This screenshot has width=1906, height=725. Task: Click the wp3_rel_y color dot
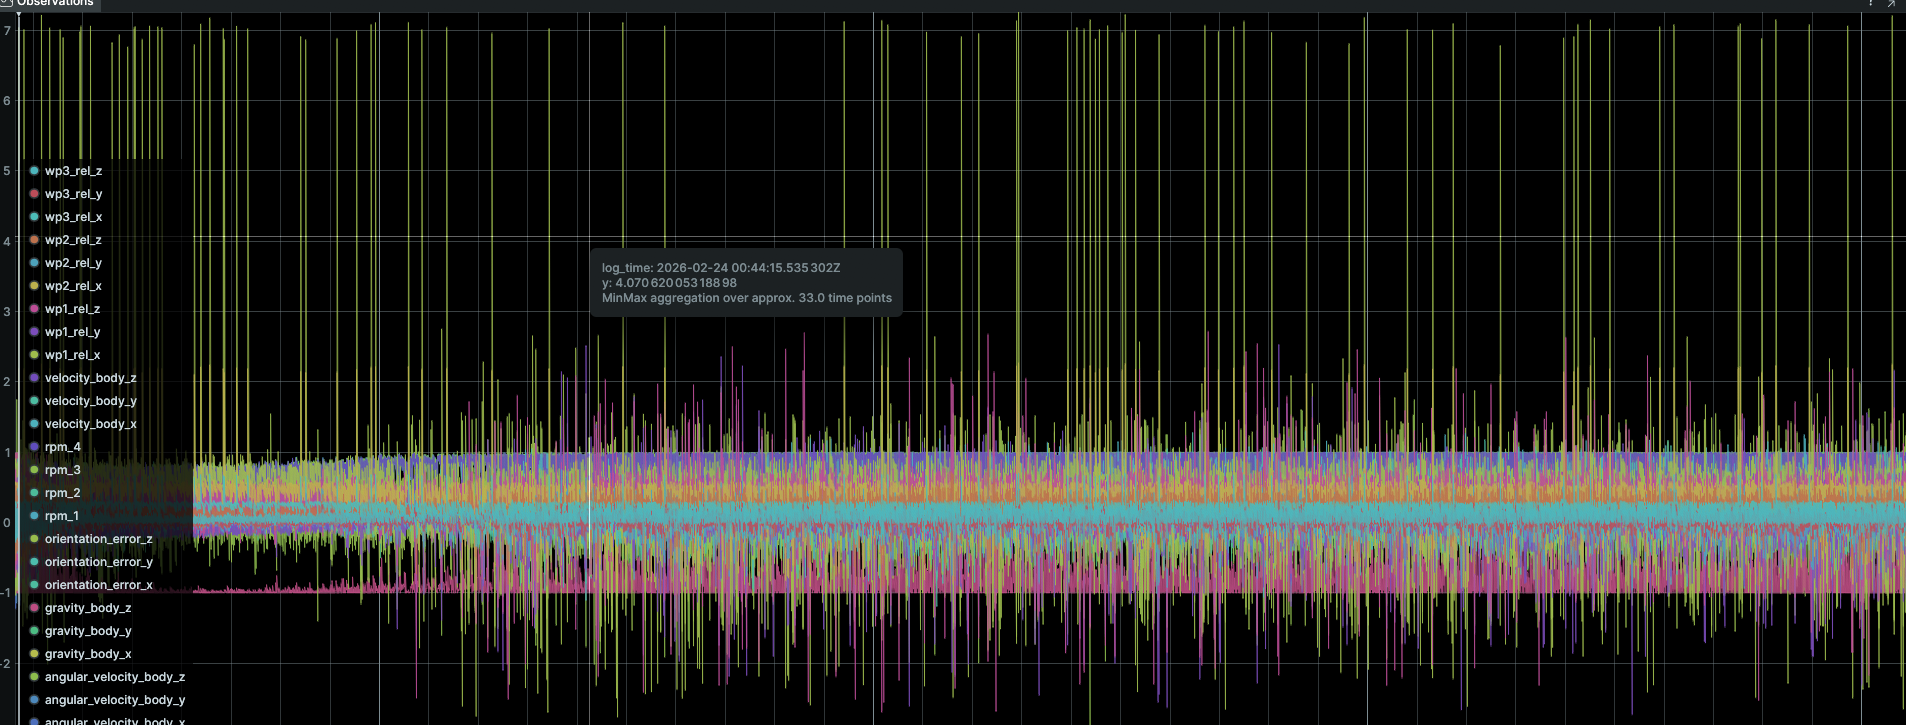pos(34,194)
